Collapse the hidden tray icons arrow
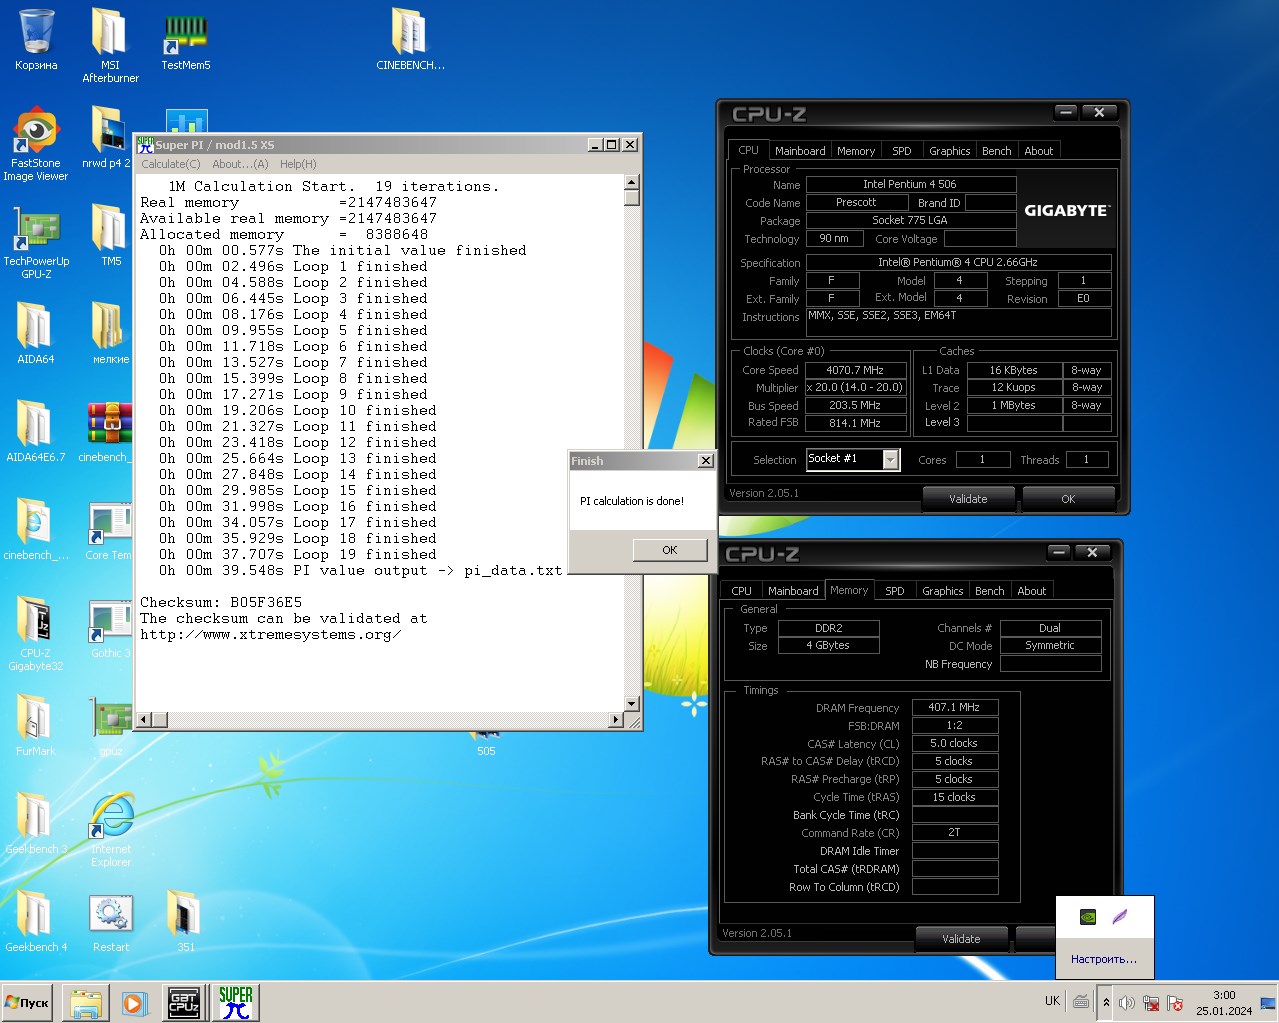This screenshot has height=1023, width=1279. click(1106, 1002)
